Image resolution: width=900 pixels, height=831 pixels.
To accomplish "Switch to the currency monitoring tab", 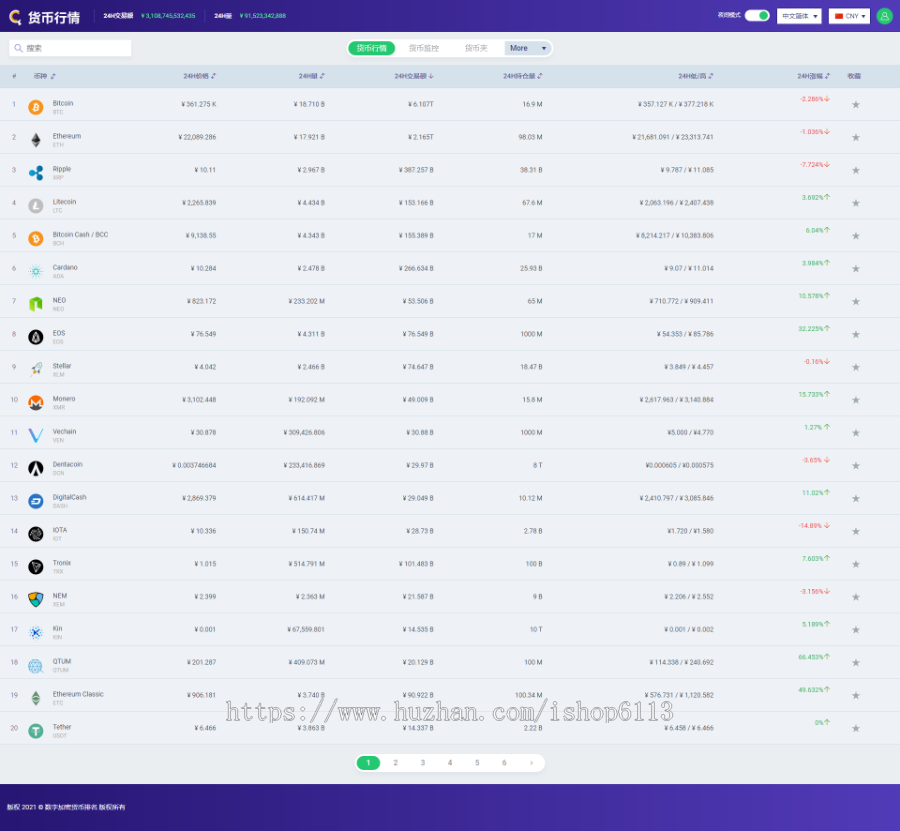I will (x=424, y=48).
